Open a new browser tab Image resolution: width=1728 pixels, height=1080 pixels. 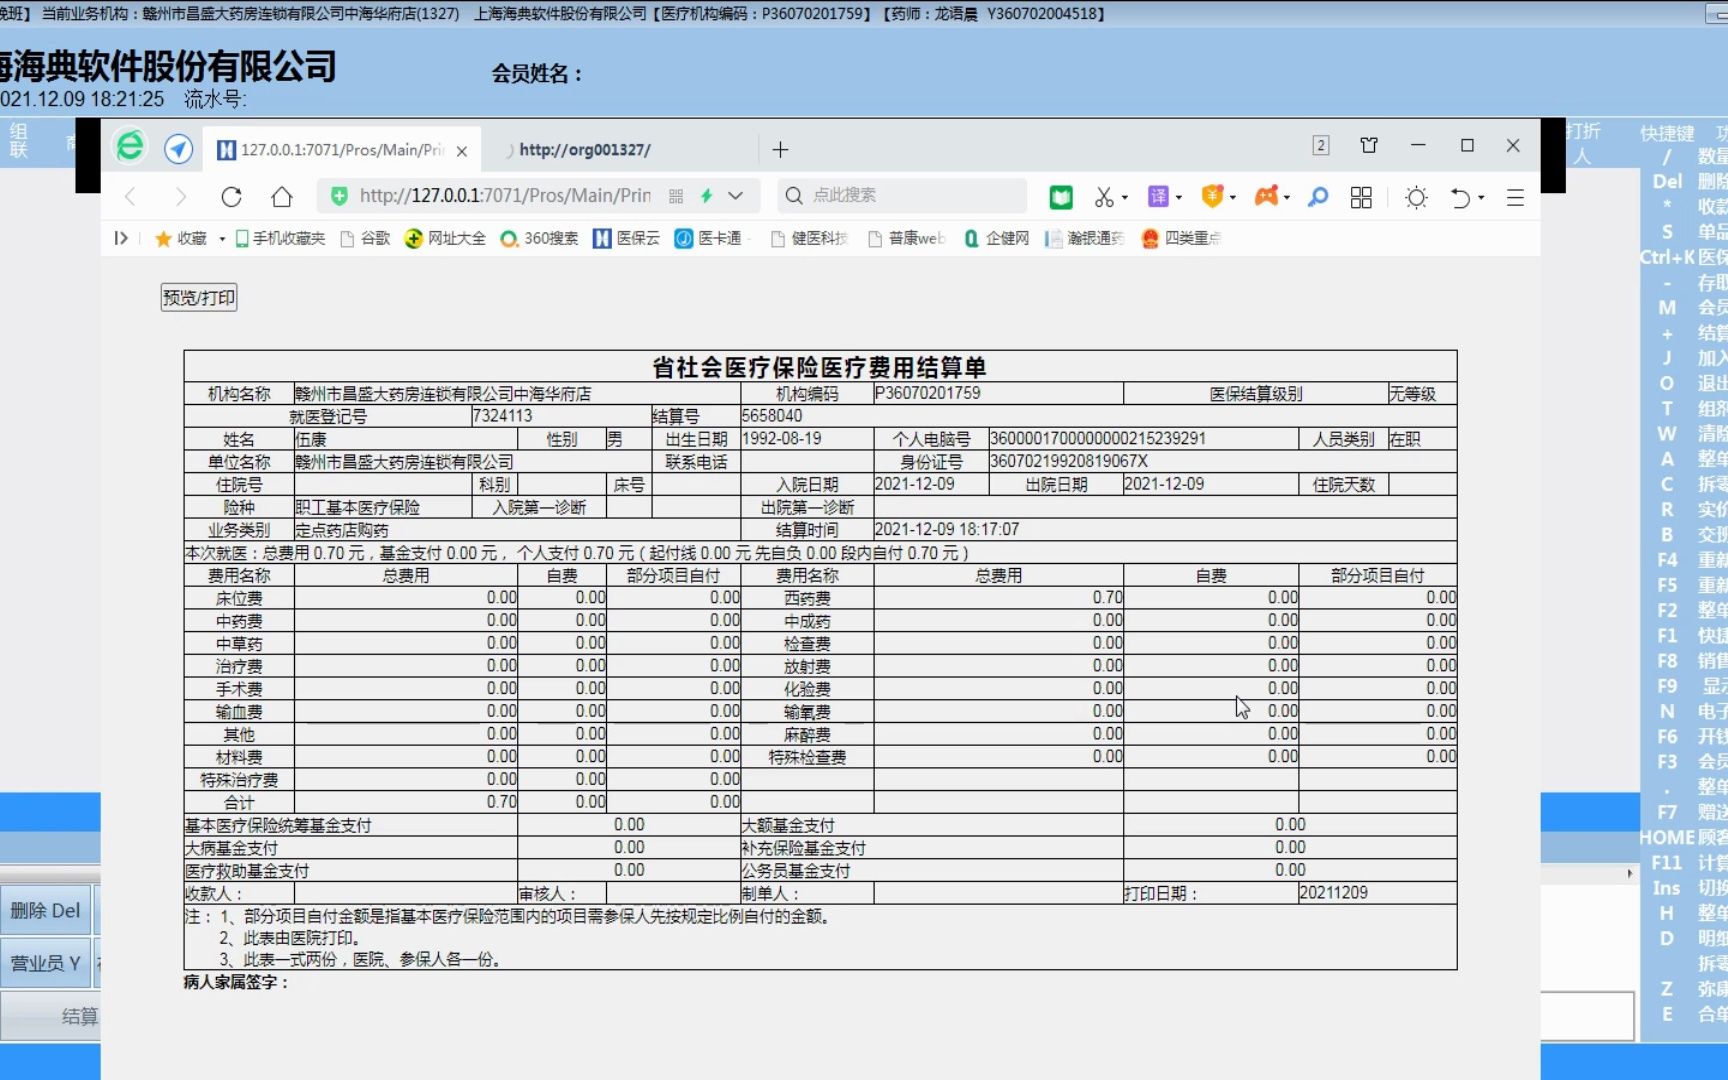[780, 149]
